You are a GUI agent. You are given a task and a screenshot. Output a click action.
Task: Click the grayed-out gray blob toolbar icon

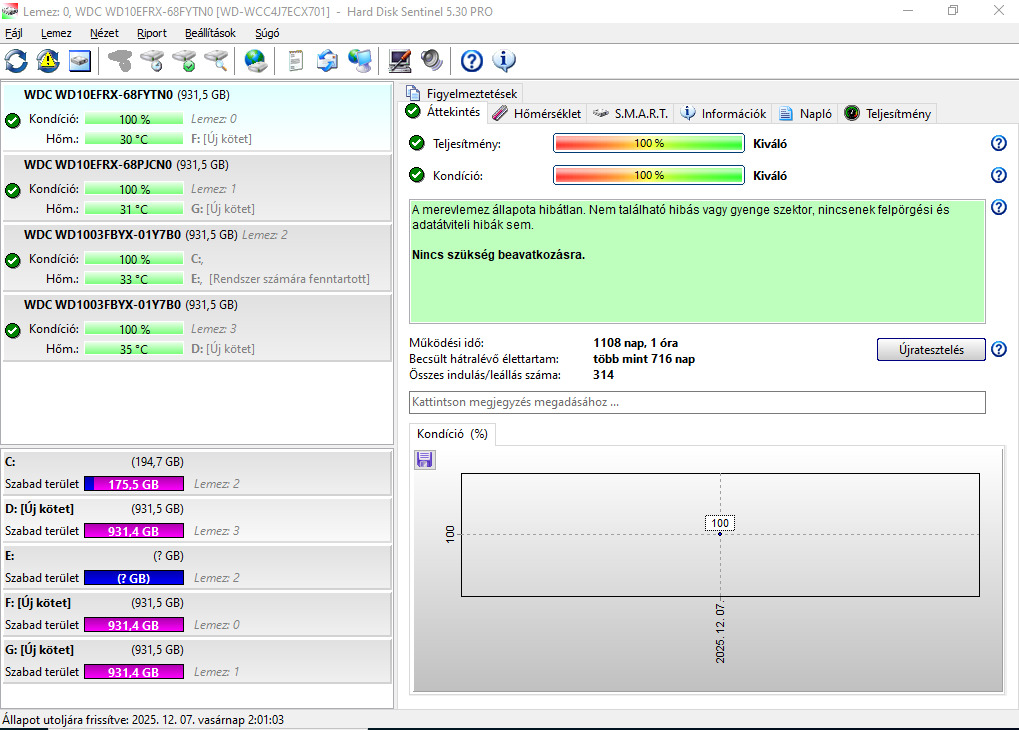tap(120, 61)
